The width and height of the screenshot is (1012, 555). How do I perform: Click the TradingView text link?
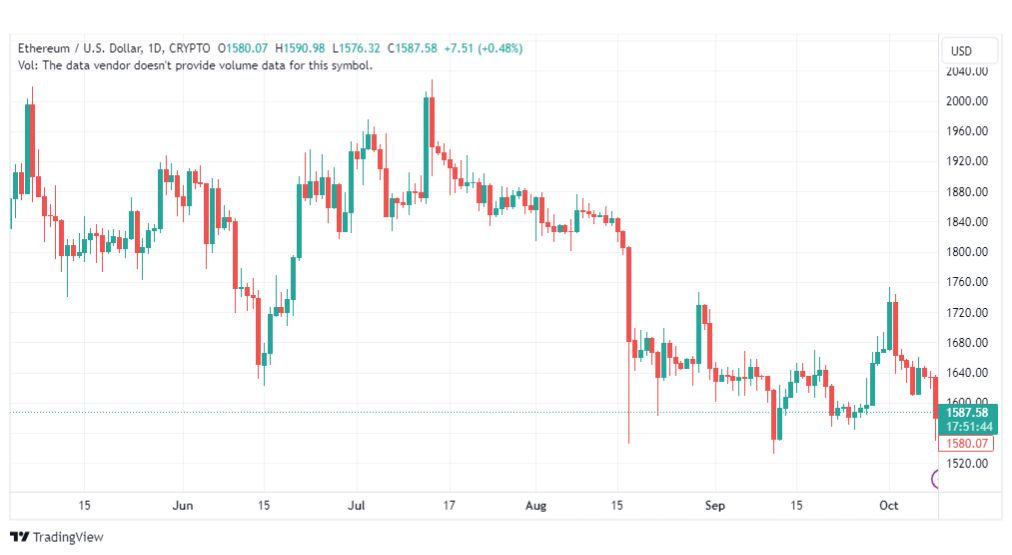pos(68,537)
